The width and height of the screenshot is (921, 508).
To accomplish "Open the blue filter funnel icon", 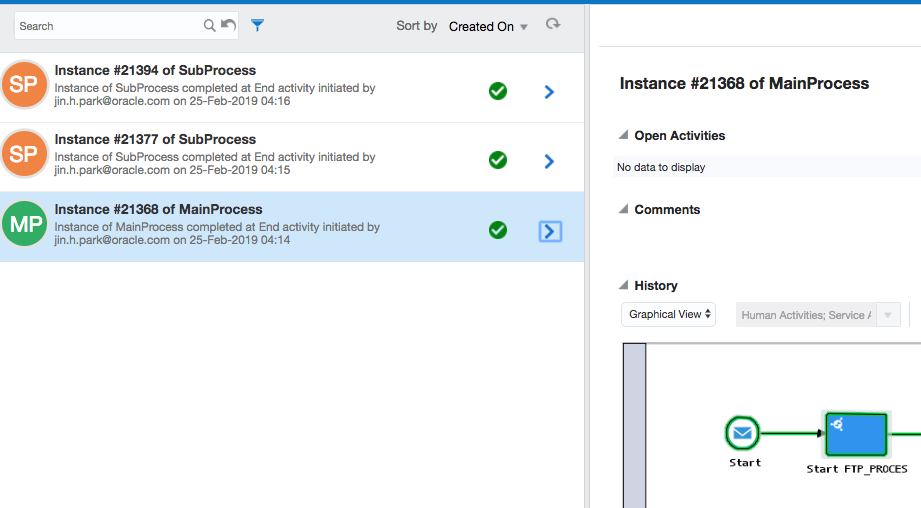I will [x=257, y=26].
